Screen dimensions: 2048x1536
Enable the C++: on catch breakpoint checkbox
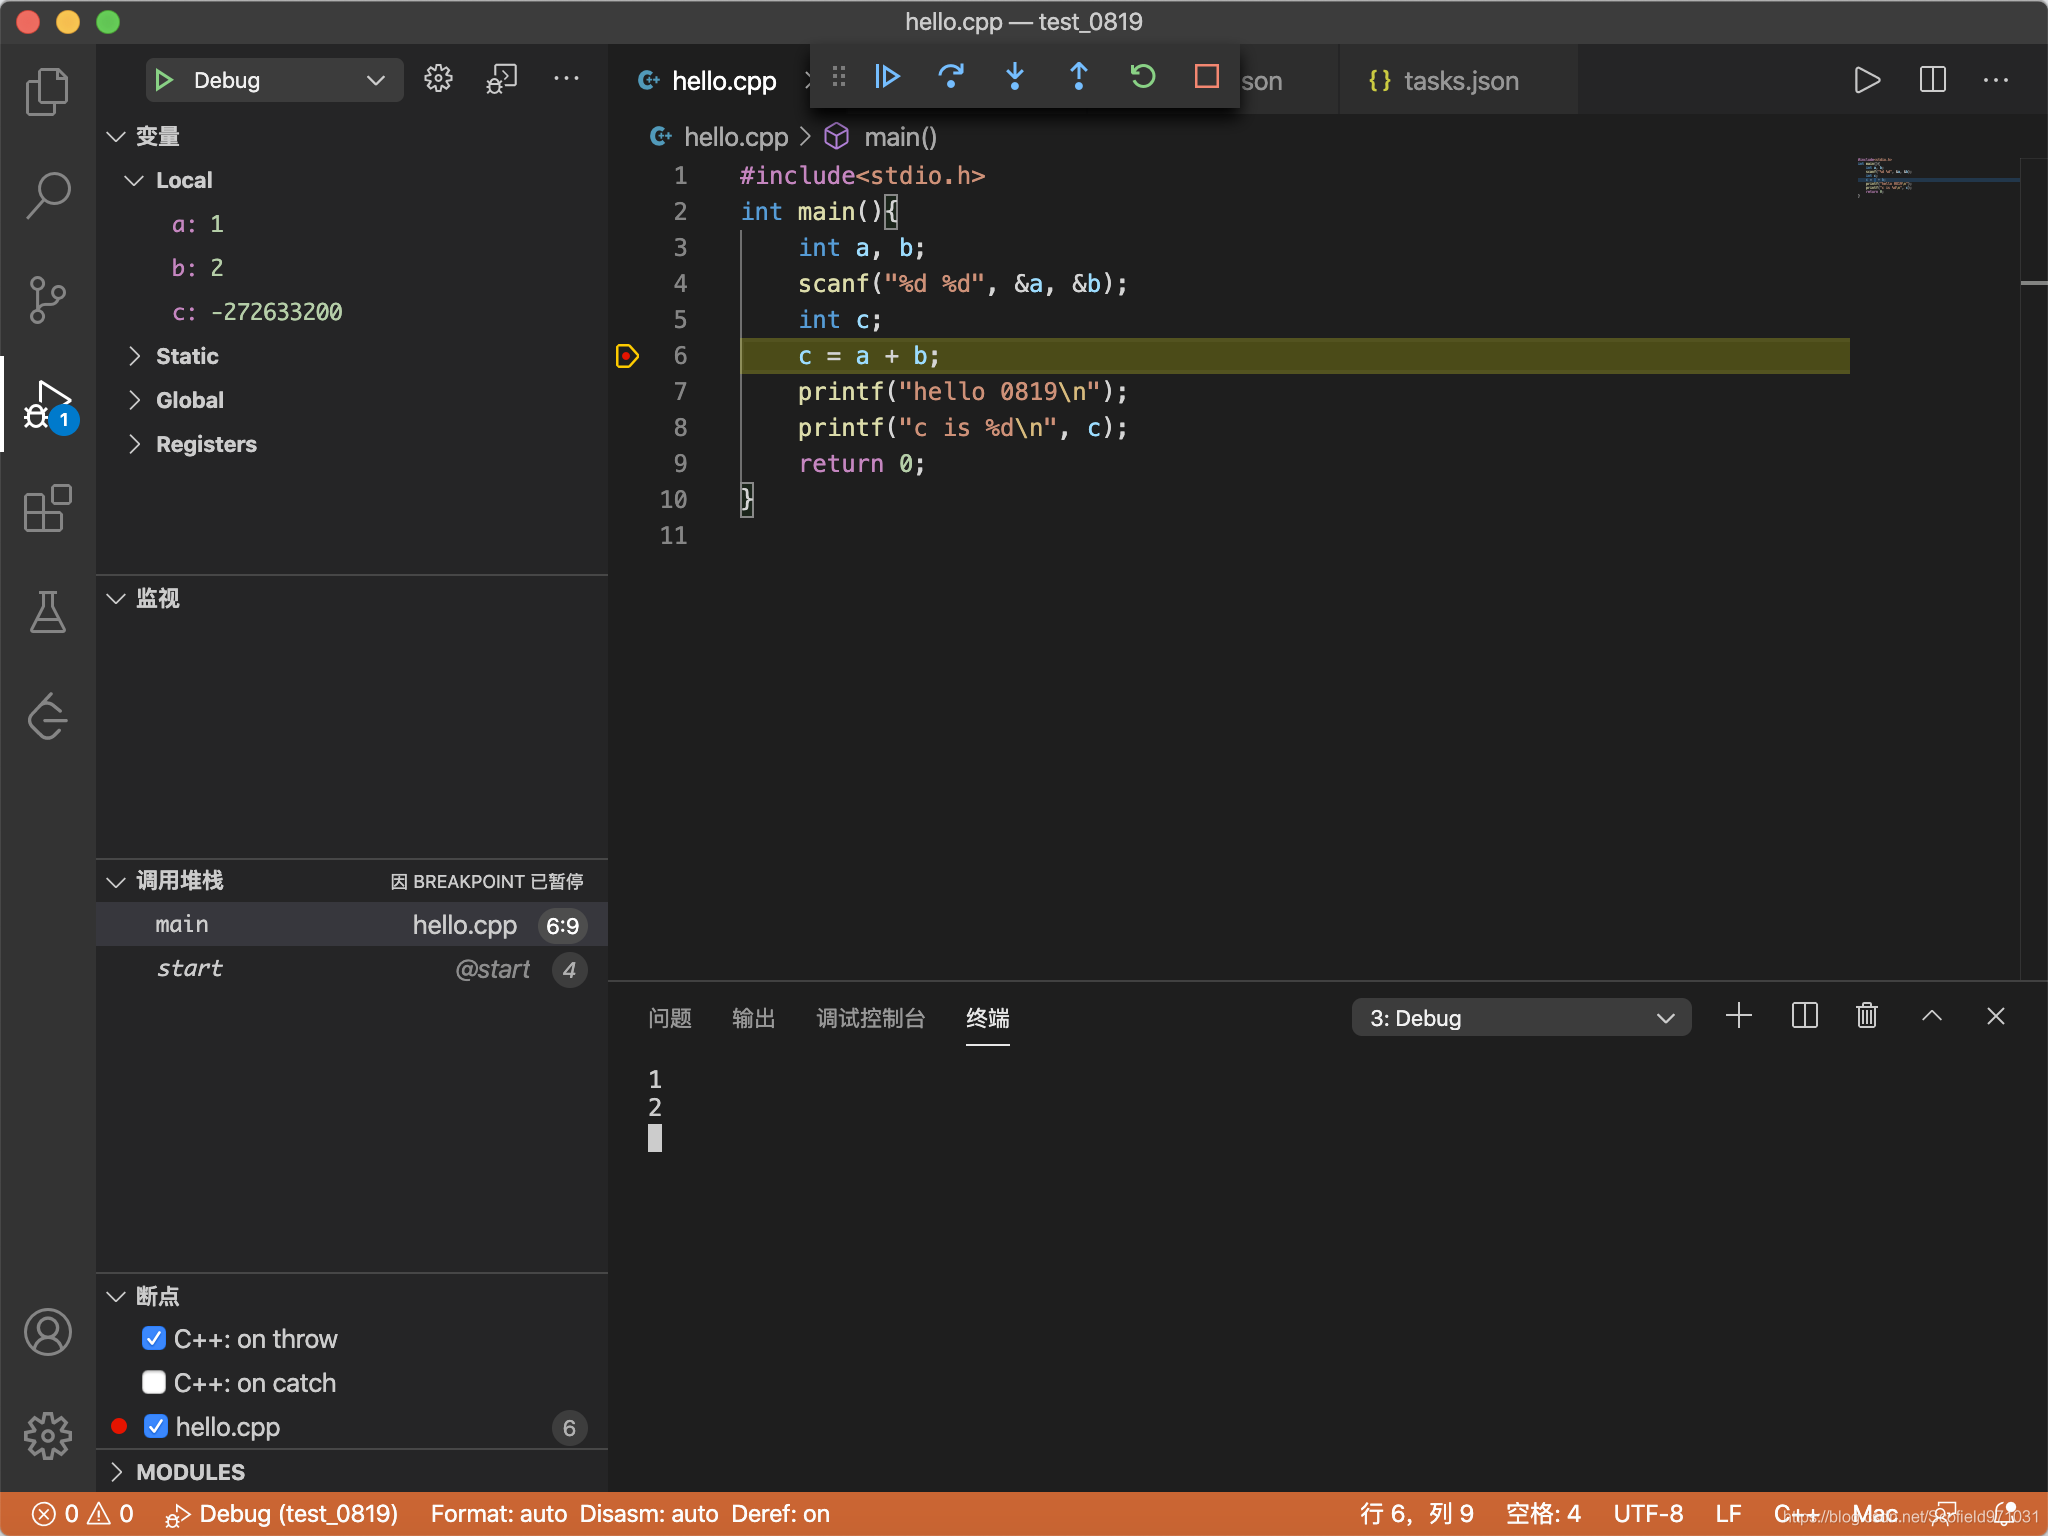[x=153, y=1383]
